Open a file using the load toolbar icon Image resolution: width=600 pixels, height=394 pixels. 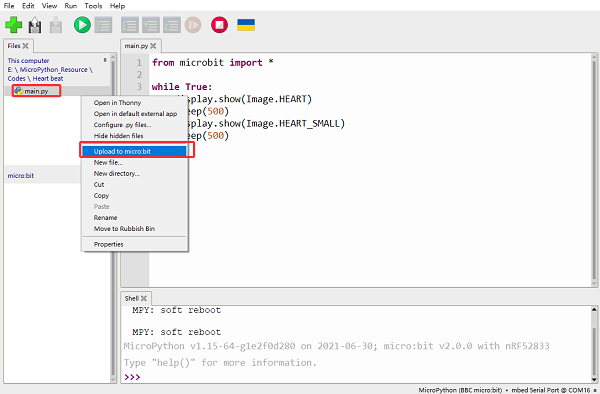tap(35, 25)
